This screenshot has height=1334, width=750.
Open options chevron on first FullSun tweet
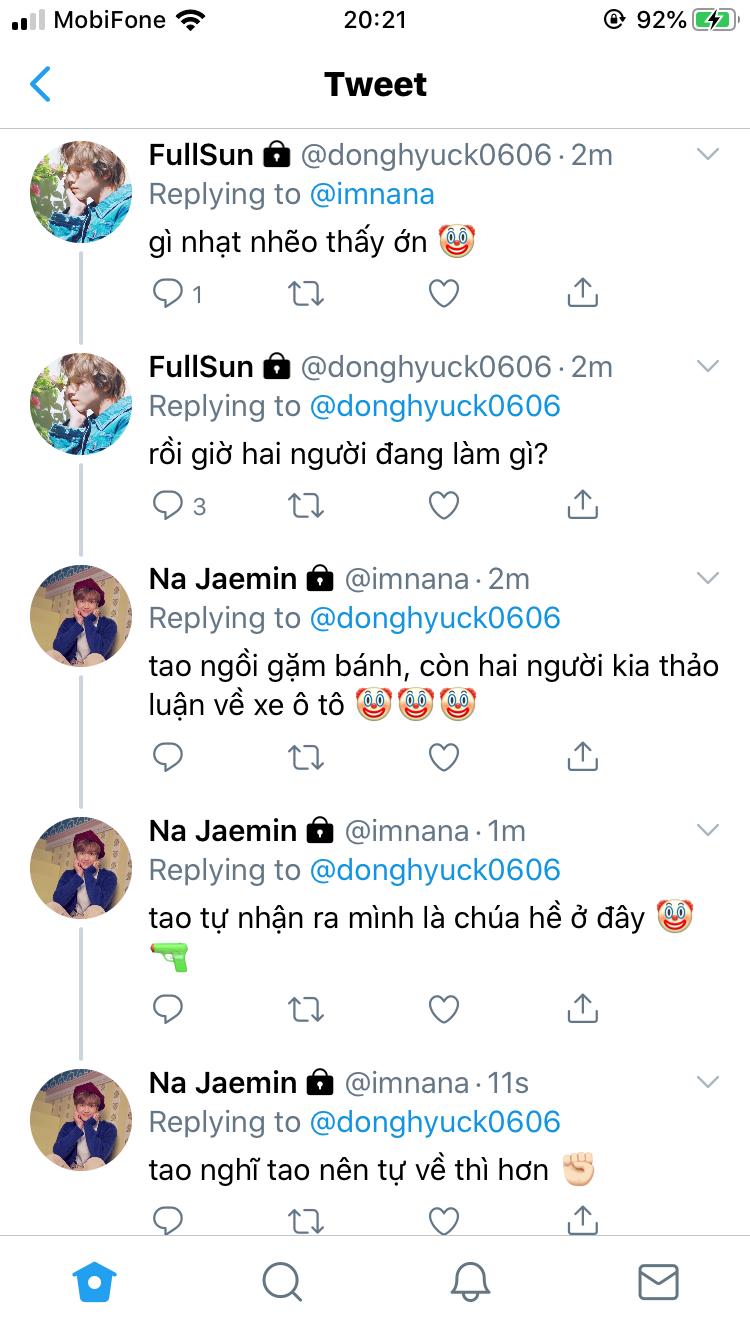tap(708, 154)
